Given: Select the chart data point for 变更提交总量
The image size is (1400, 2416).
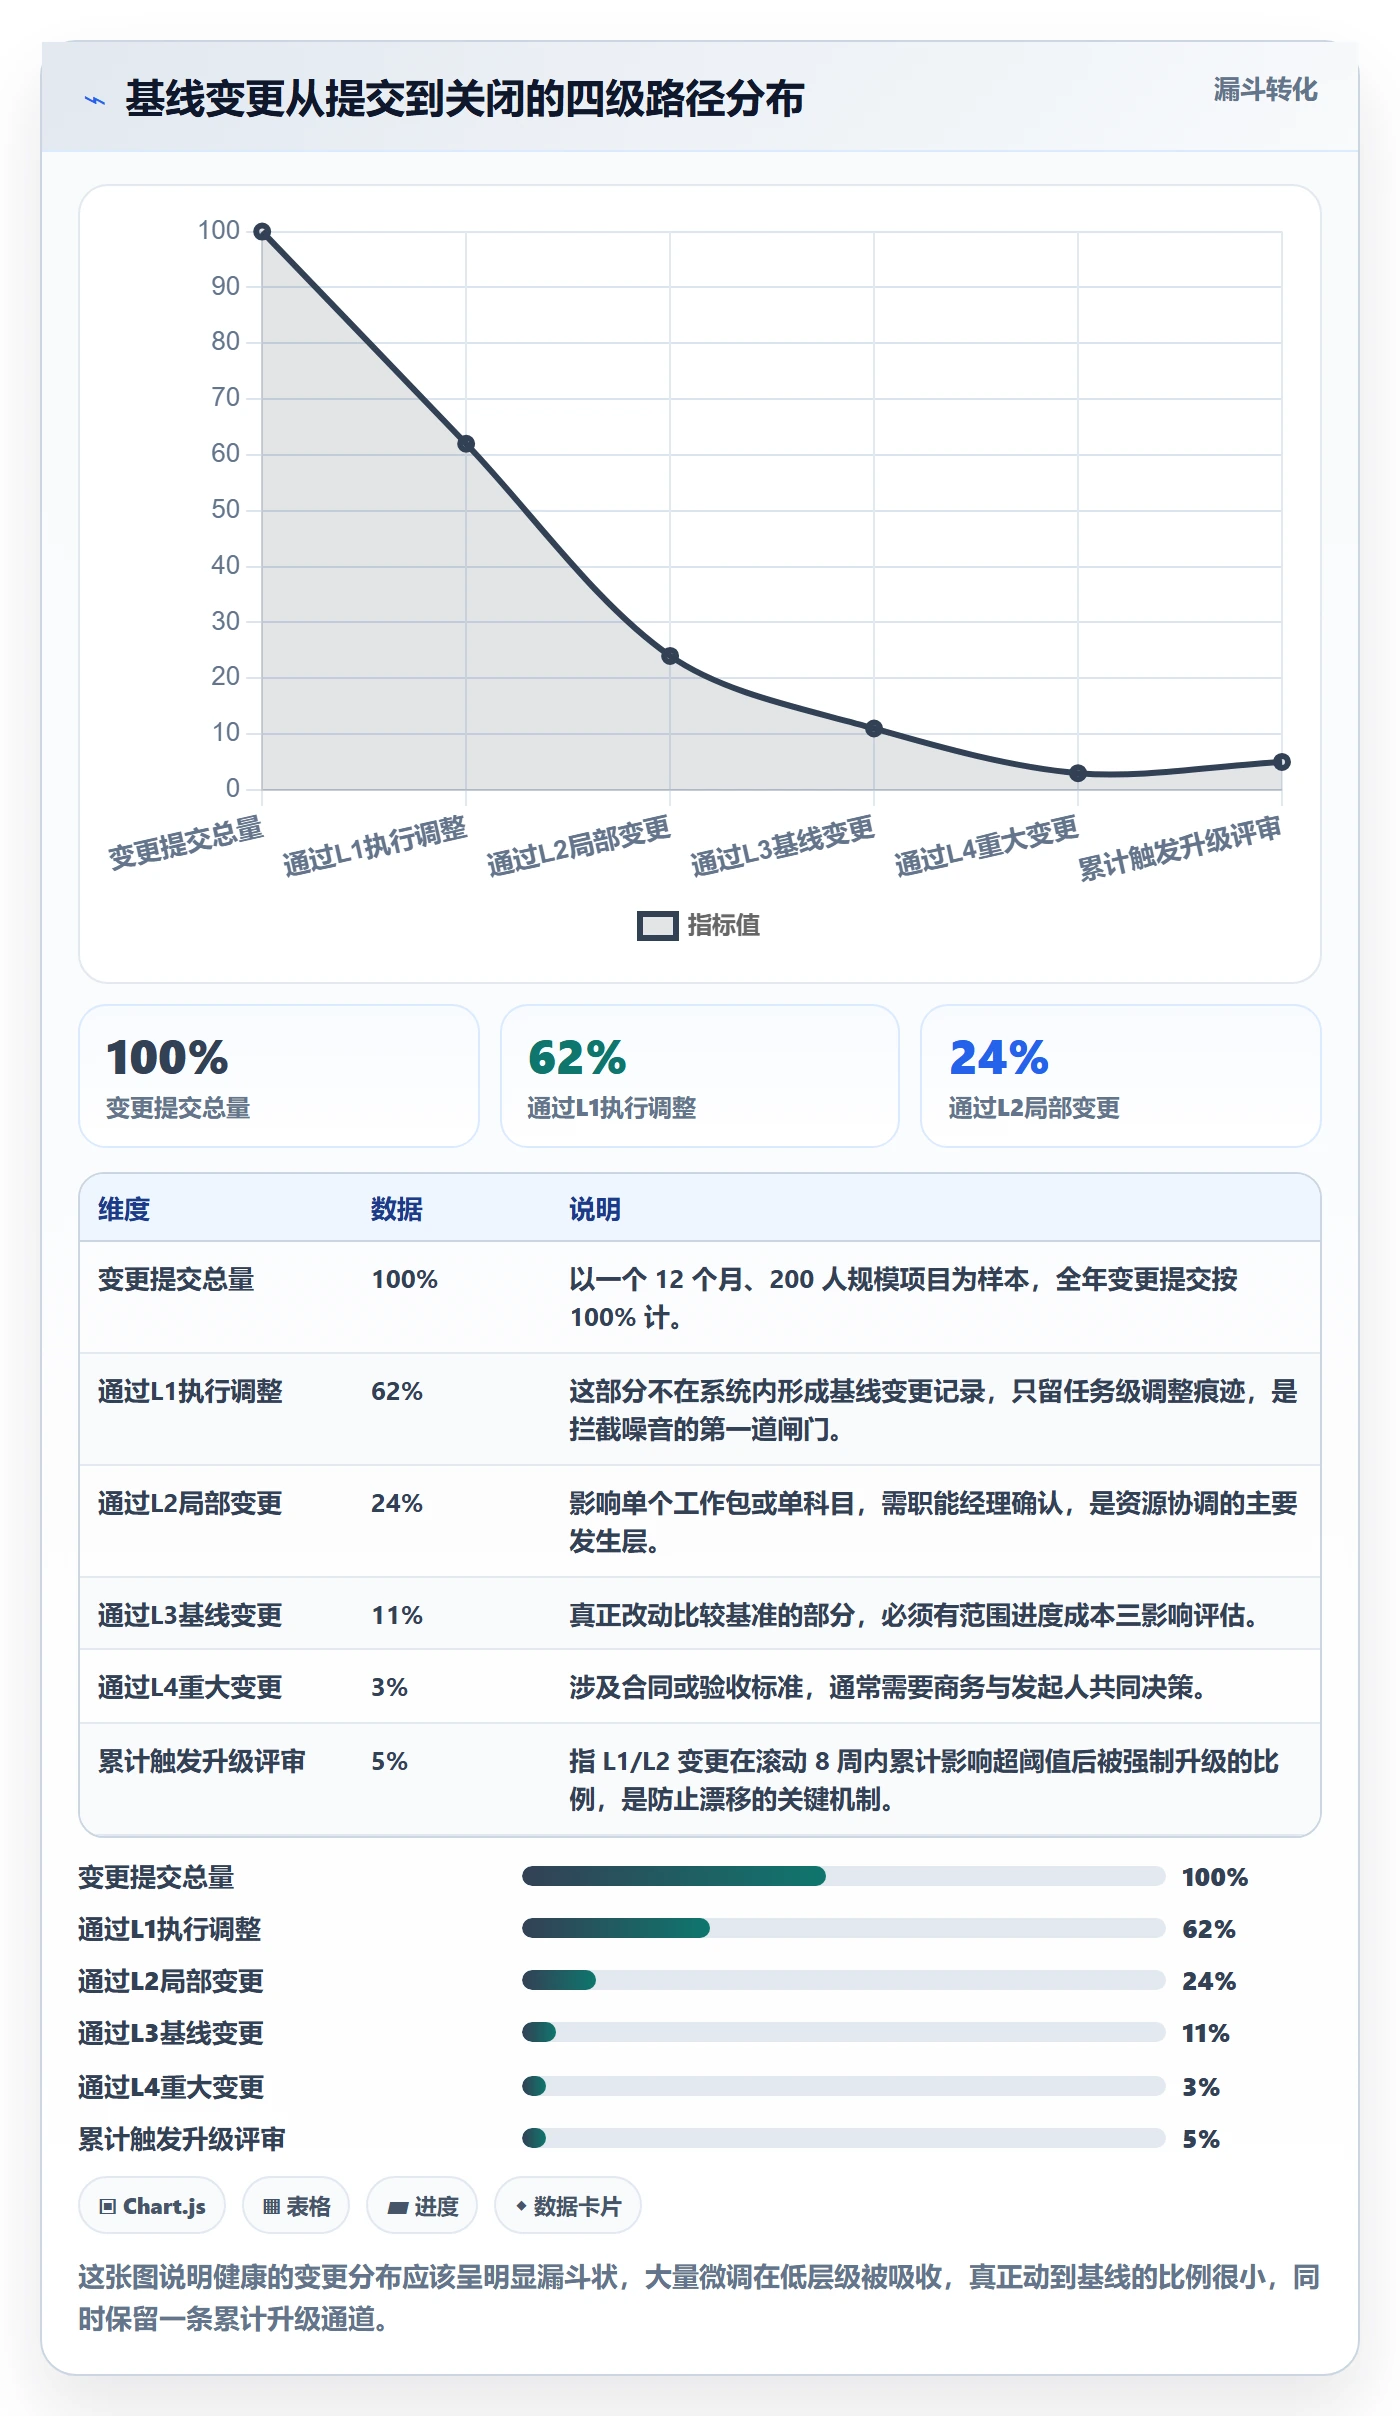Looking at the screenshot, I should [262, 232].
